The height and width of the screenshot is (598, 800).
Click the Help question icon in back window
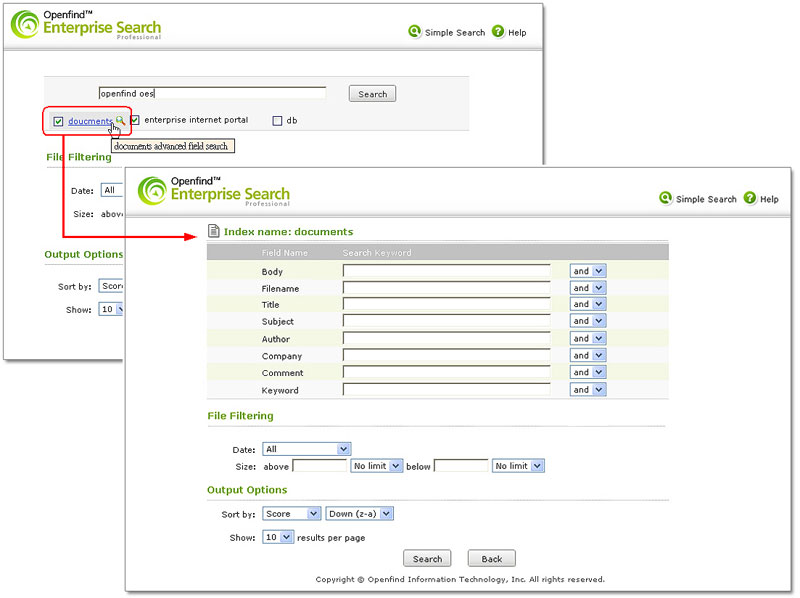[x=498, y=31]
